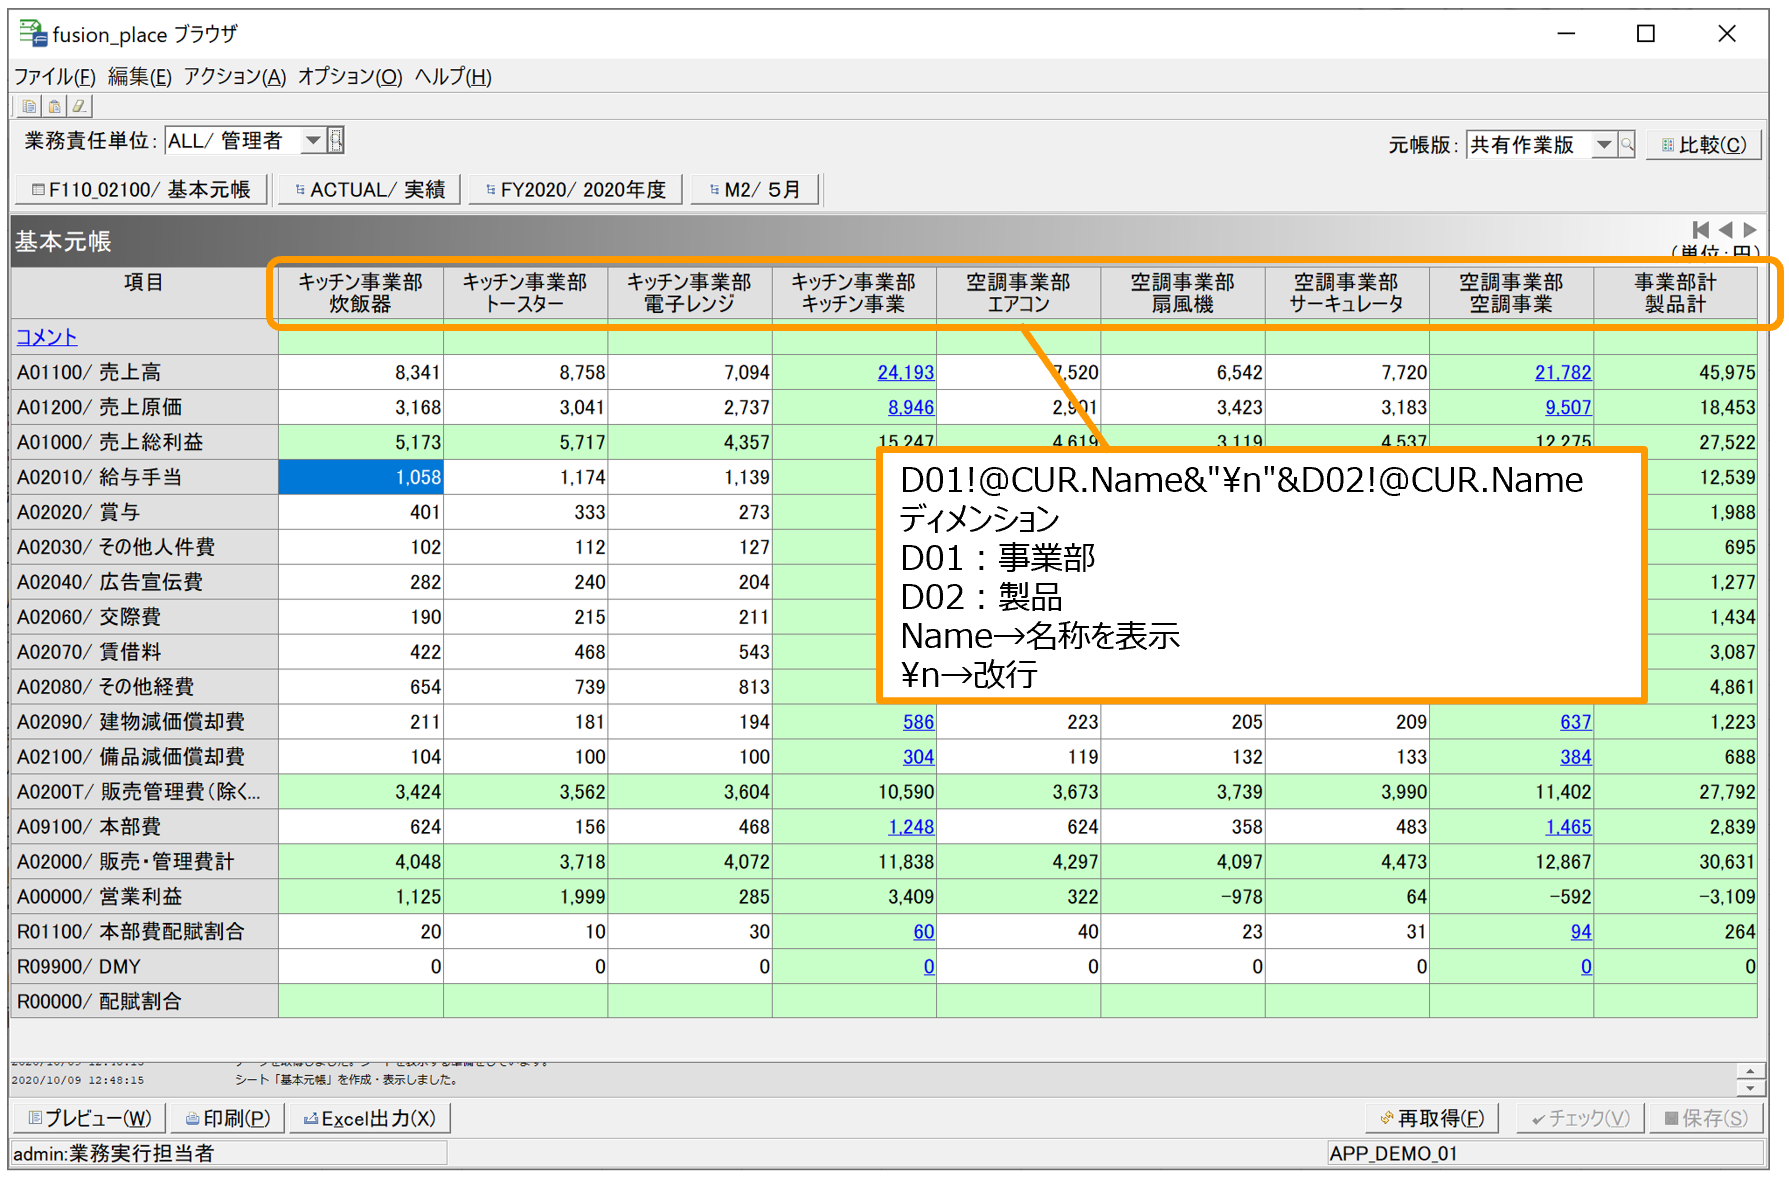Open the ファイル(F) menu
The width and height of the screenshot is (1789, 1179).
tap(55, 77)
